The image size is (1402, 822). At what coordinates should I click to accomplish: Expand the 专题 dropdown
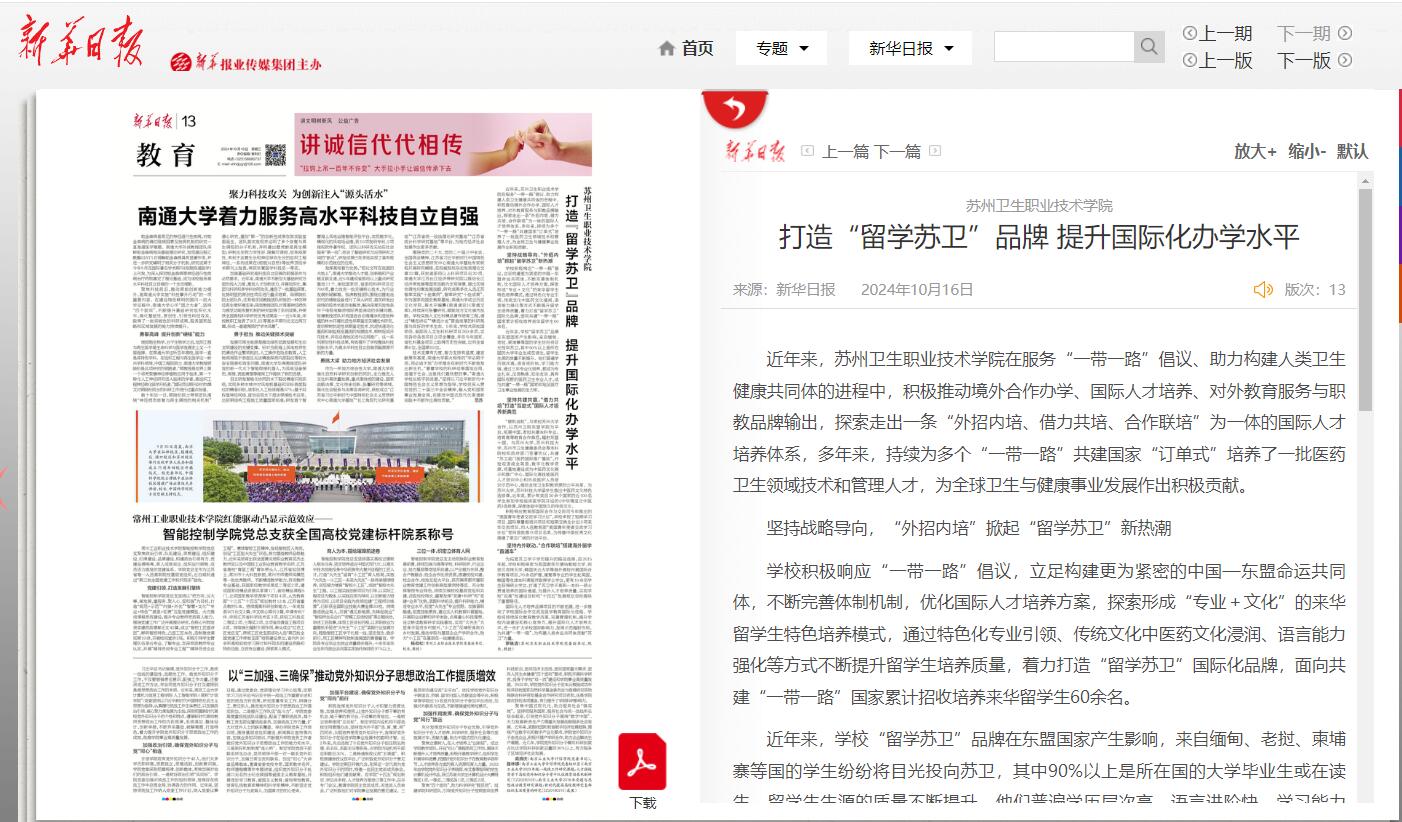pyautogui.click(x=783, y=48)
